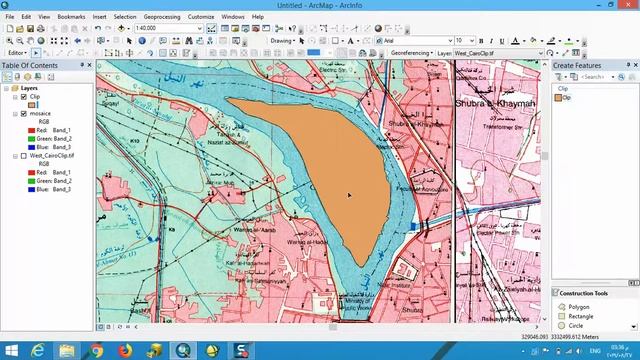Open the Find binoculars tool
The width and height of the screenshot is (640, 360).
click(x=189, y=41)
